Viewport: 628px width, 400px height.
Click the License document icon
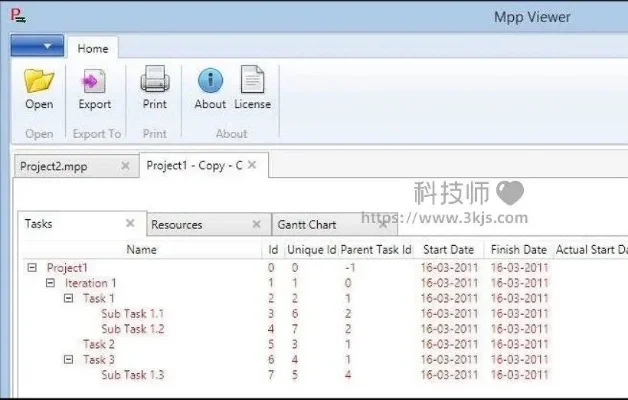[x=252, y=81]
